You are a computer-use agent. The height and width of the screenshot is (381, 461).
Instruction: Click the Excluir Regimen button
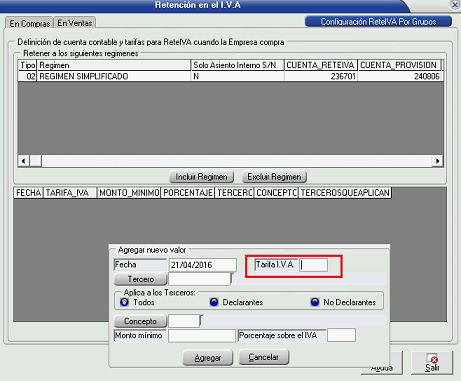[274, 177]
